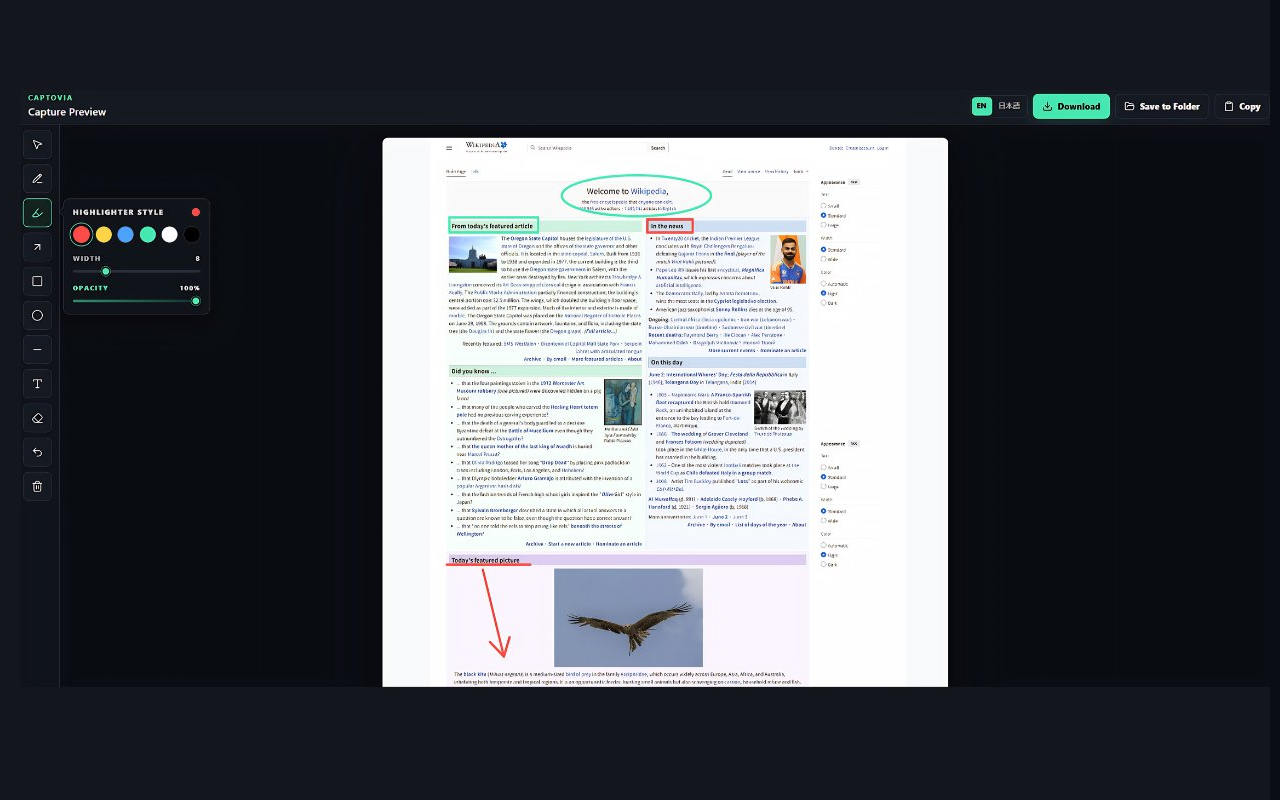
Task: Pick the blue highlighter color
Action: point(125,234)
